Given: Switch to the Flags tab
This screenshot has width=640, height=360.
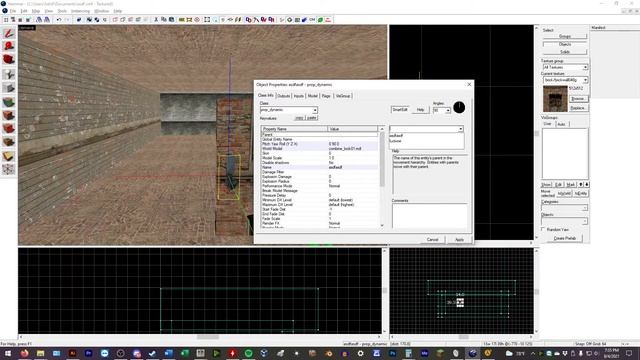Looking at the screenshot, I should pos(326,96).
